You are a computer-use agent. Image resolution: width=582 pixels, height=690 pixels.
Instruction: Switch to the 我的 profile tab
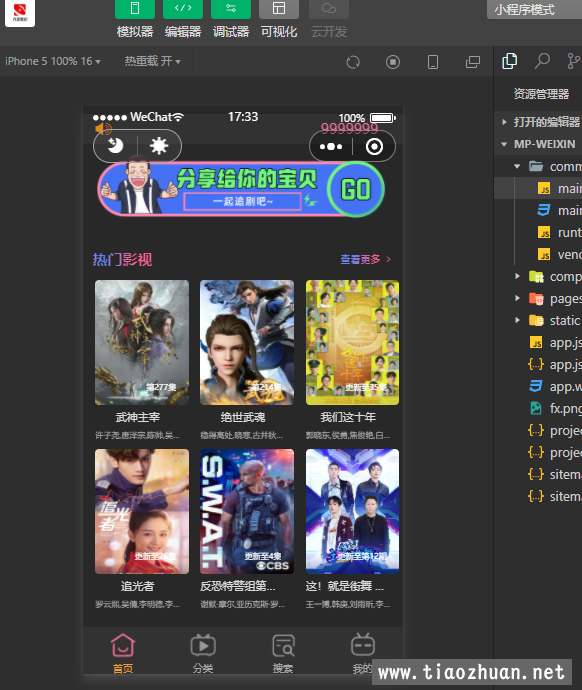click(362, 653)
